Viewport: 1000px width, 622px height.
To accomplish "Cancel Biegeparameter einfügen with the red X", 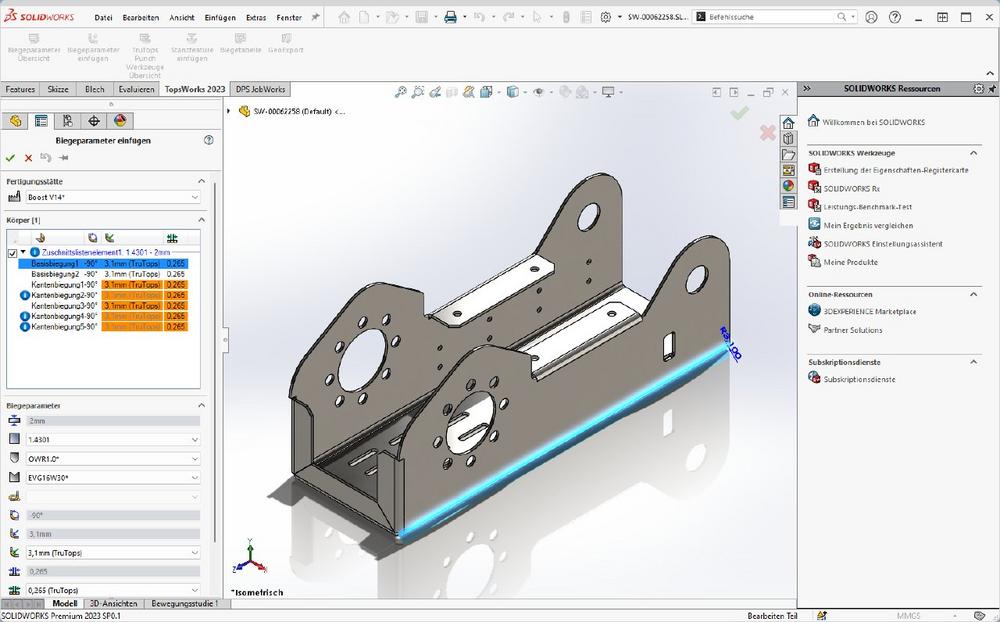I will [28, 158].
